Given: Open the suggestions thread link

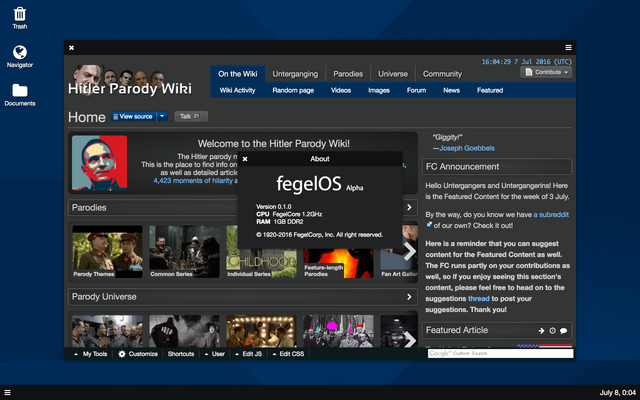Looking at the screenshot, I should (478, 298).
